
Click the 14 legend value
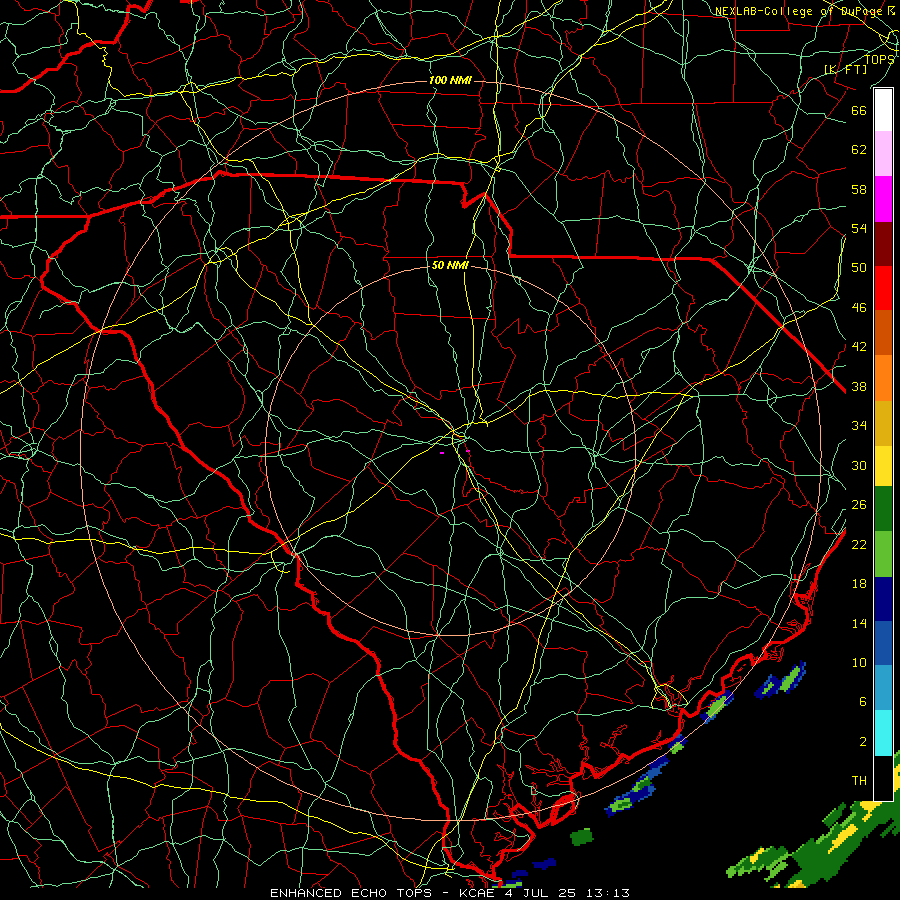859,623
